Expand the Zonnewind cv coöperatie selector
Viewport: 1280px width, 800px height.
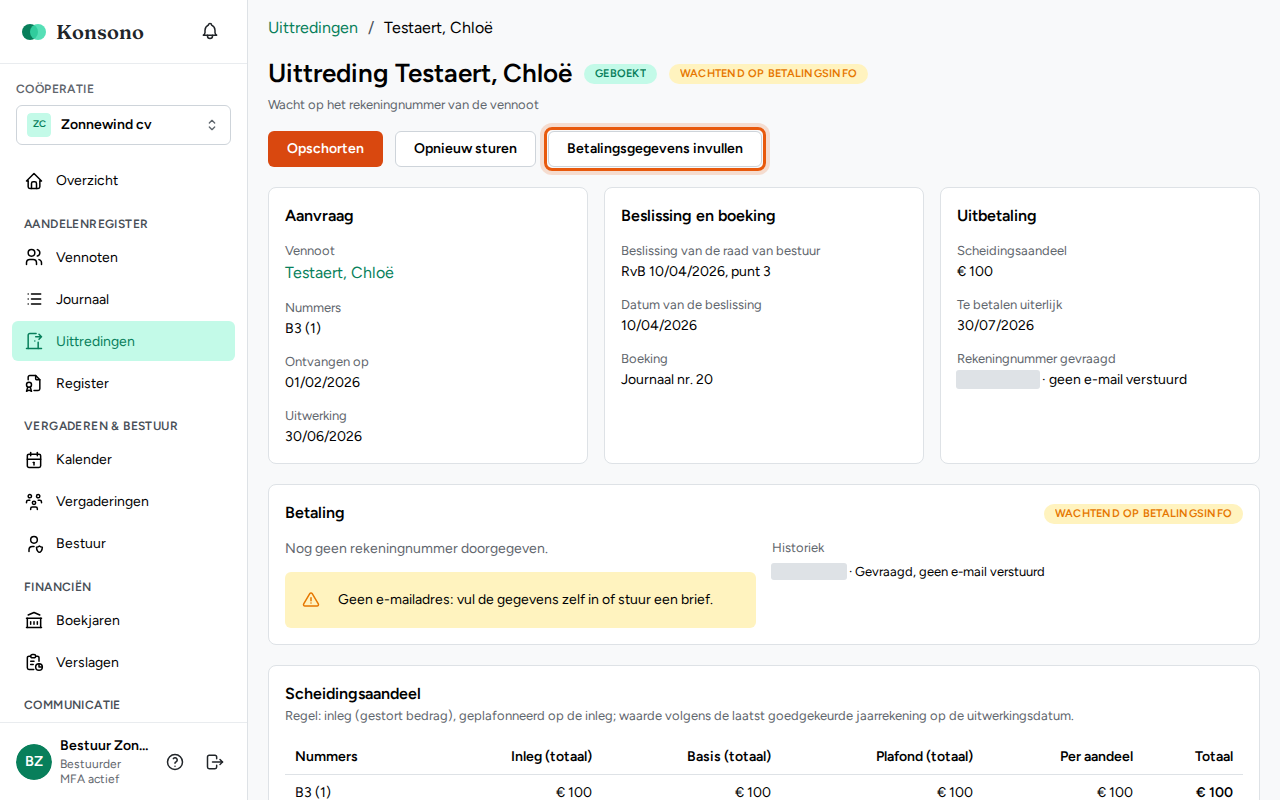[x=124, y=125]
